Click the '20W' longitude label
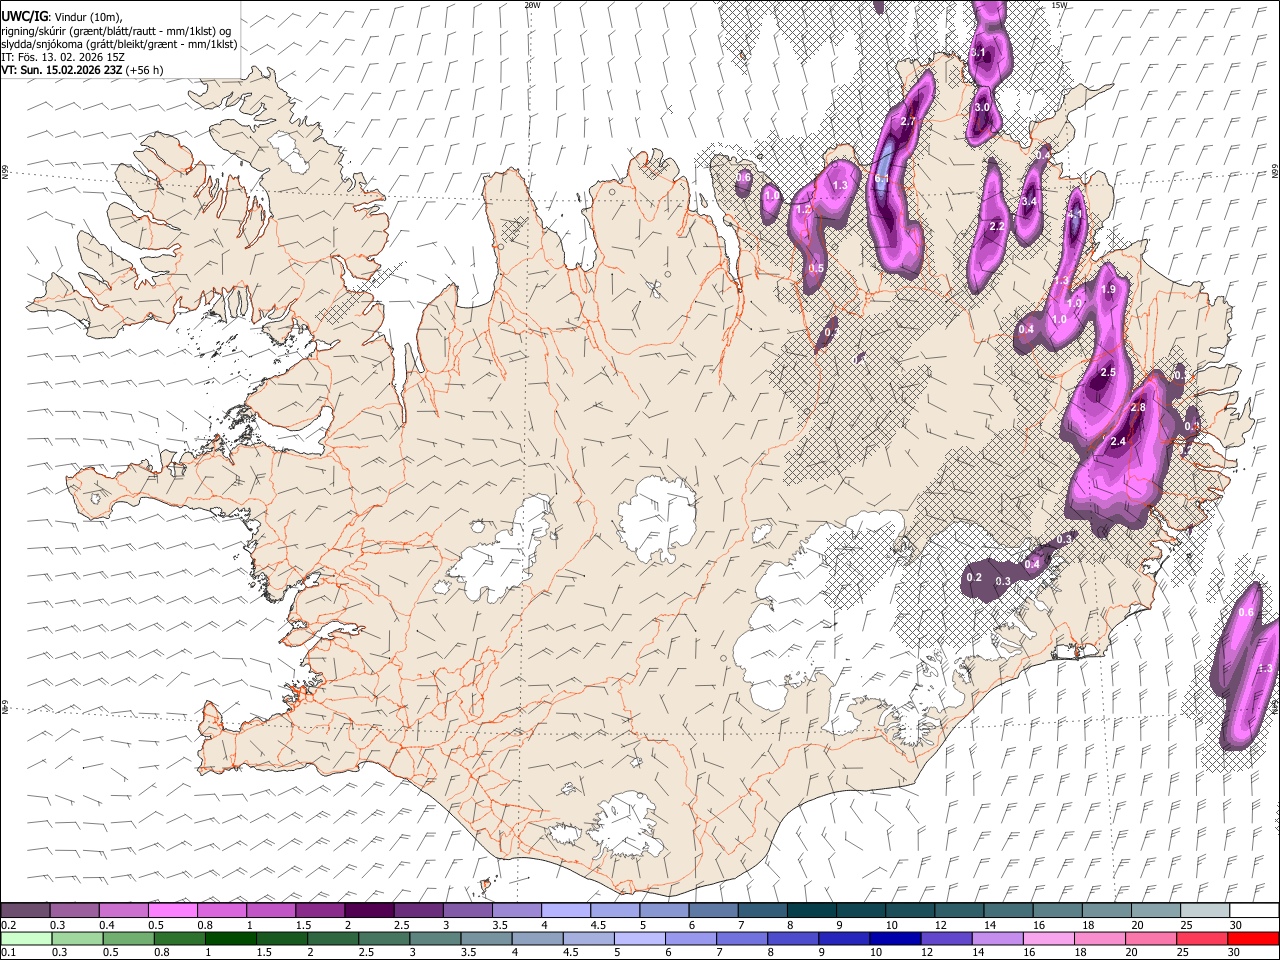Viewport: 1280px width, 960px height. (532, 5)
